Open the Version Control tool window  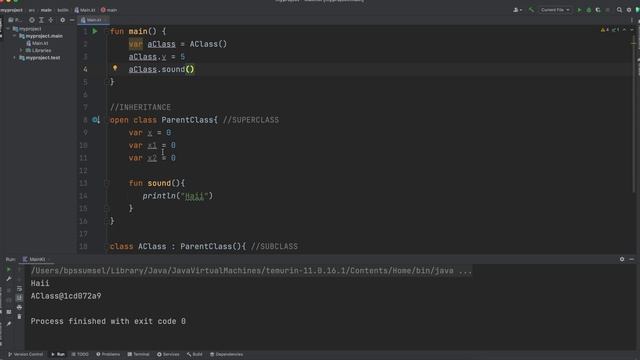[25, 354]
